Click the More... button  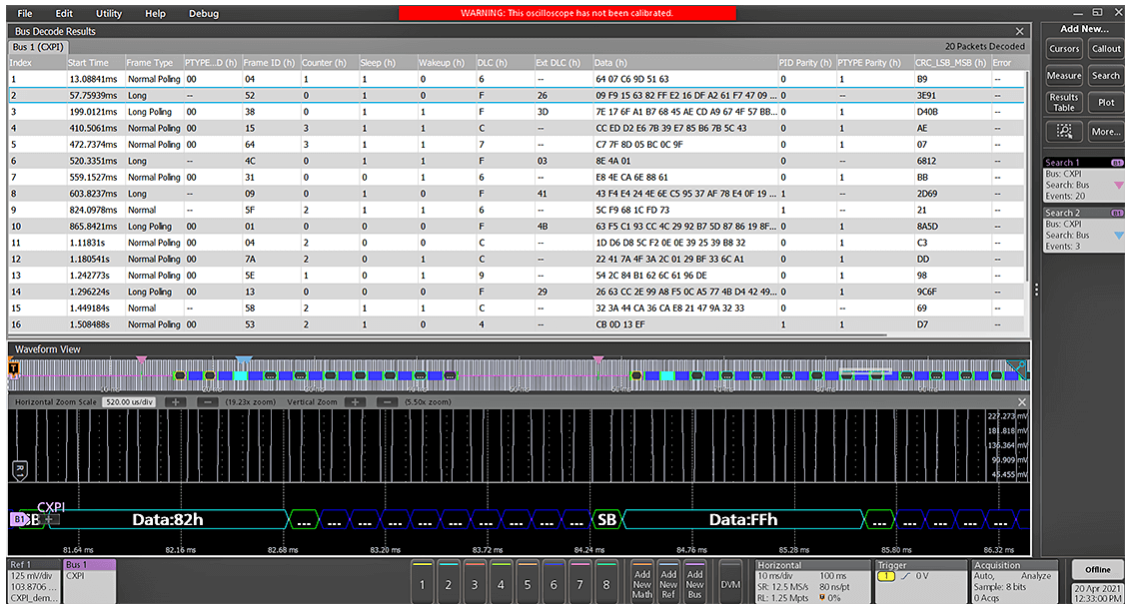pos(1106,131)
